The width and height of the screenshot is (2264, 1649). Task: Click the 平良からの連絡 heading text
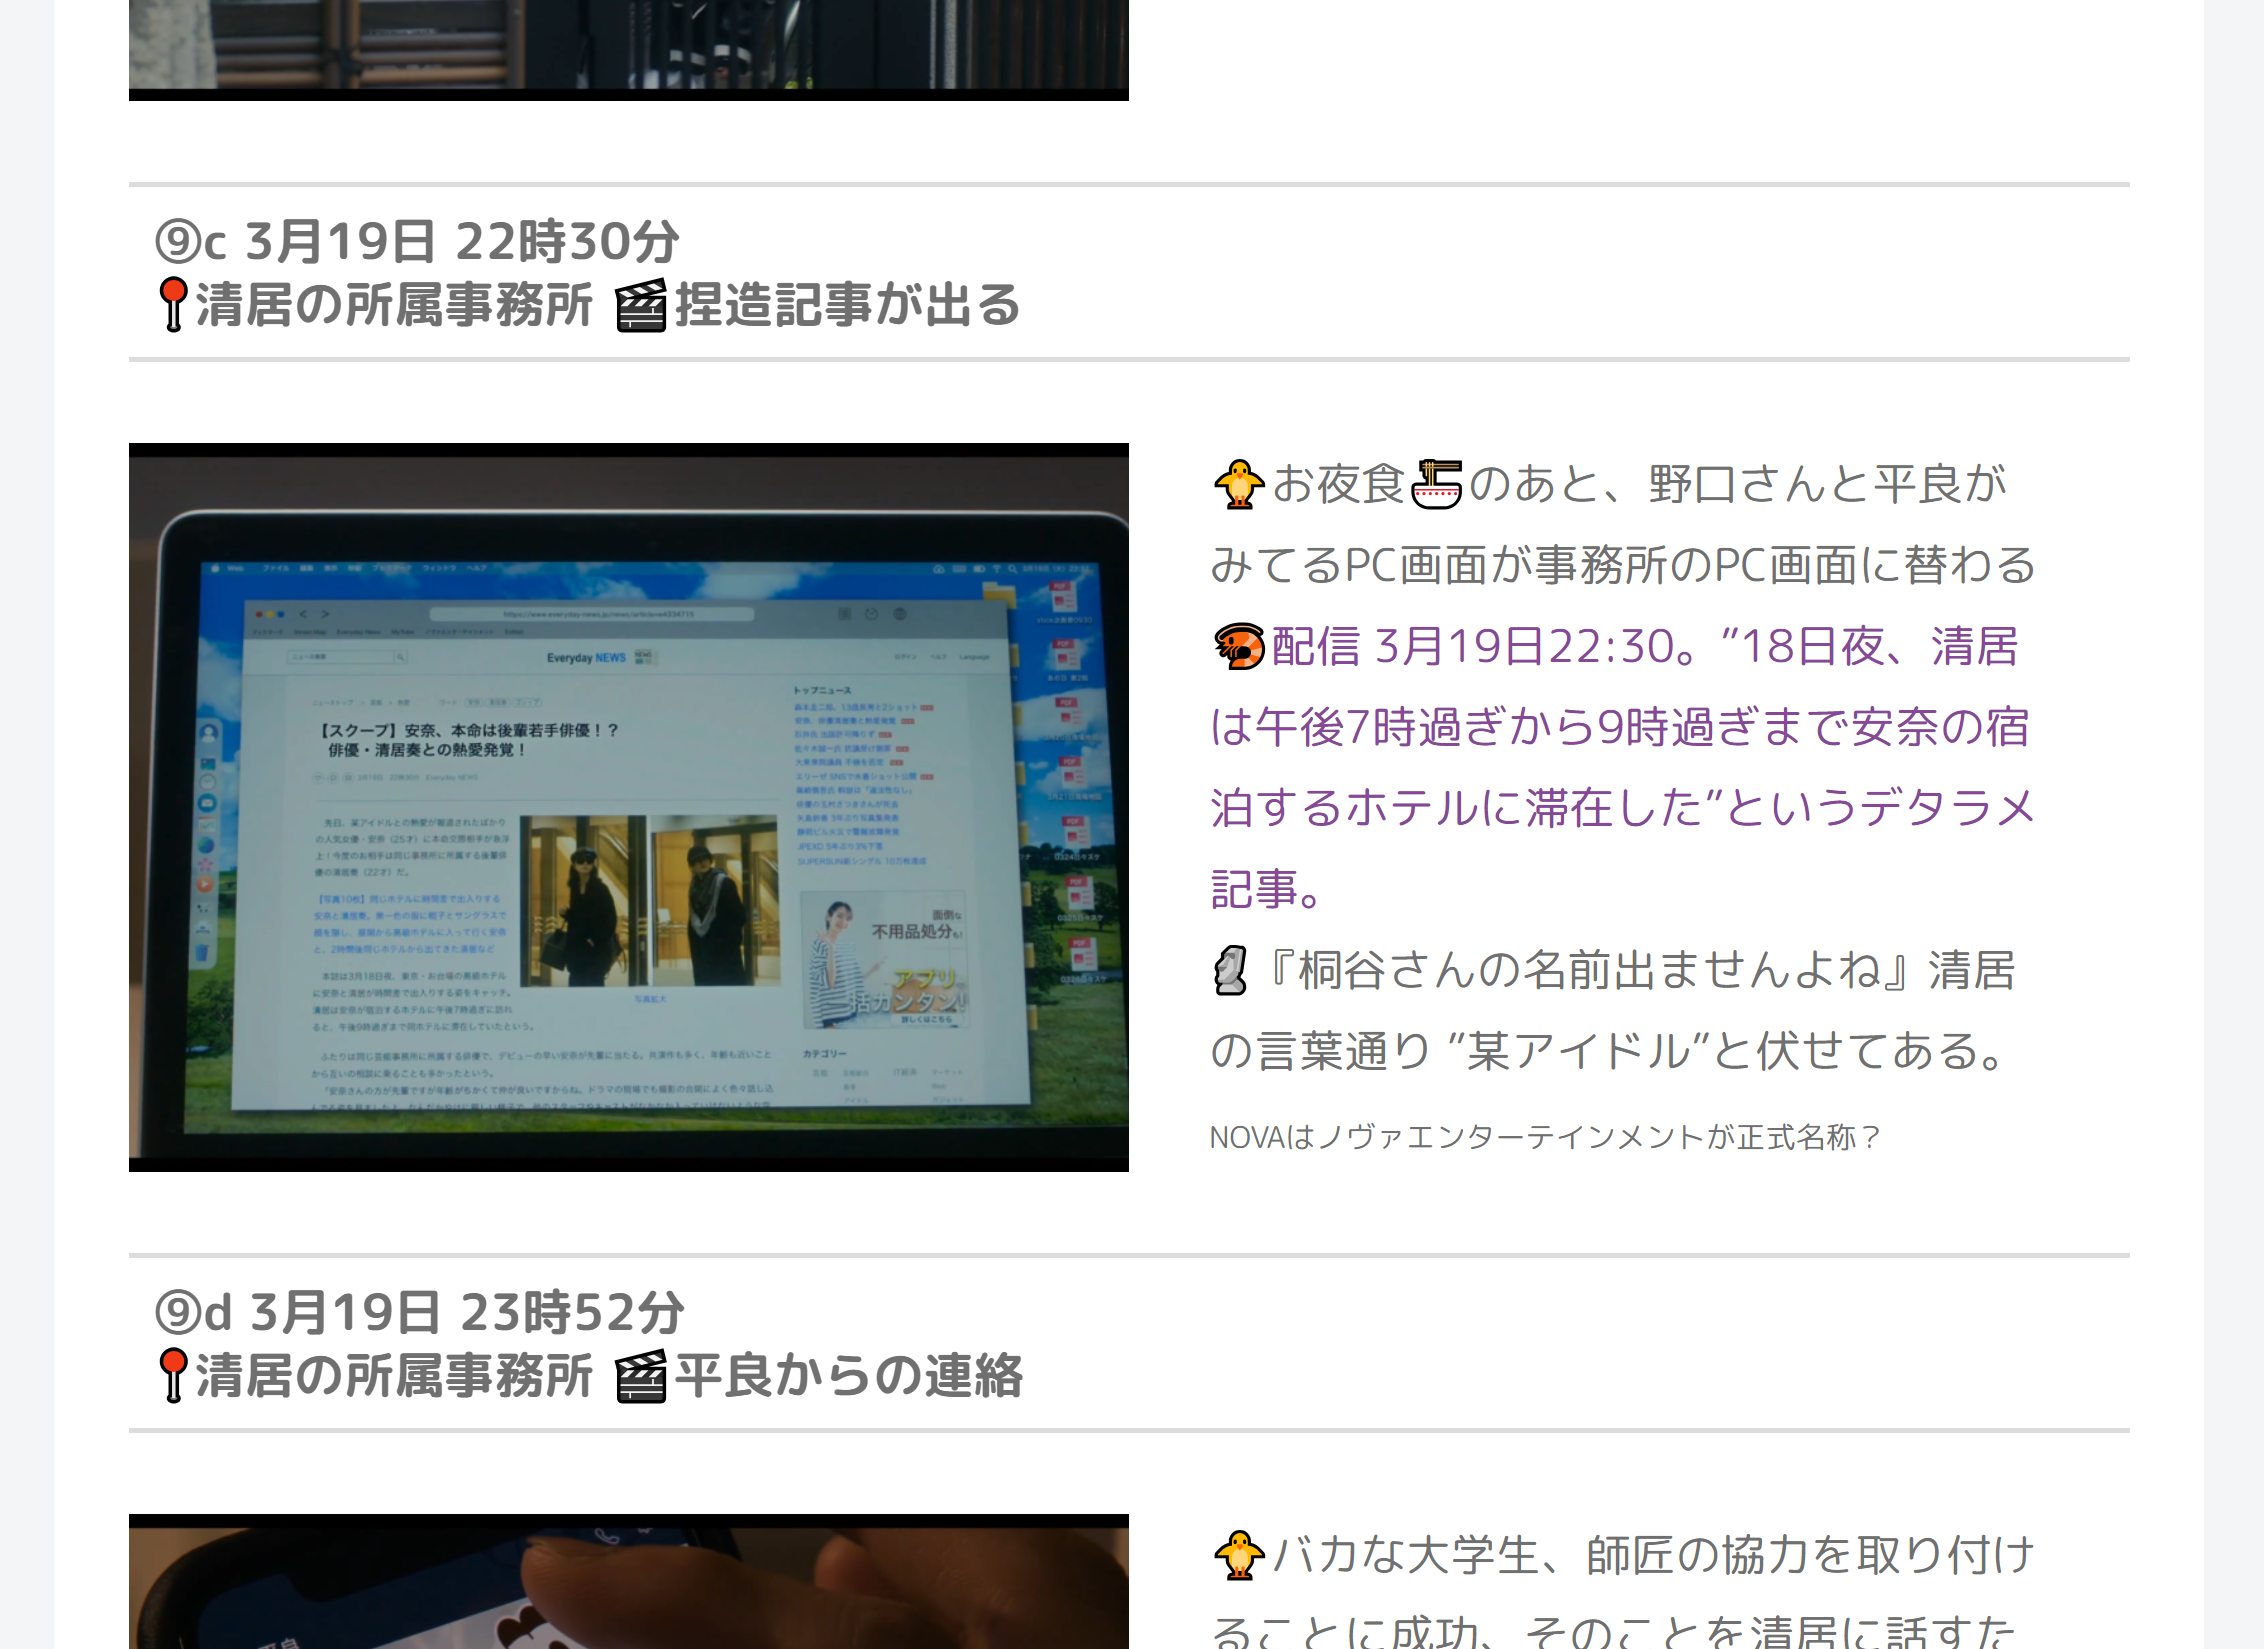[x=849, y=1376]
